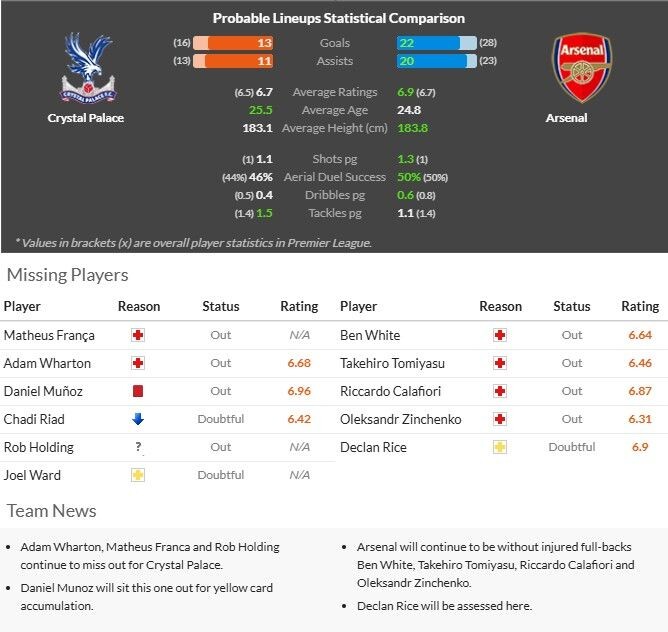Click the Arsenal club crest
This screenshot has height=632, width=668.
[x=582, y=68]
